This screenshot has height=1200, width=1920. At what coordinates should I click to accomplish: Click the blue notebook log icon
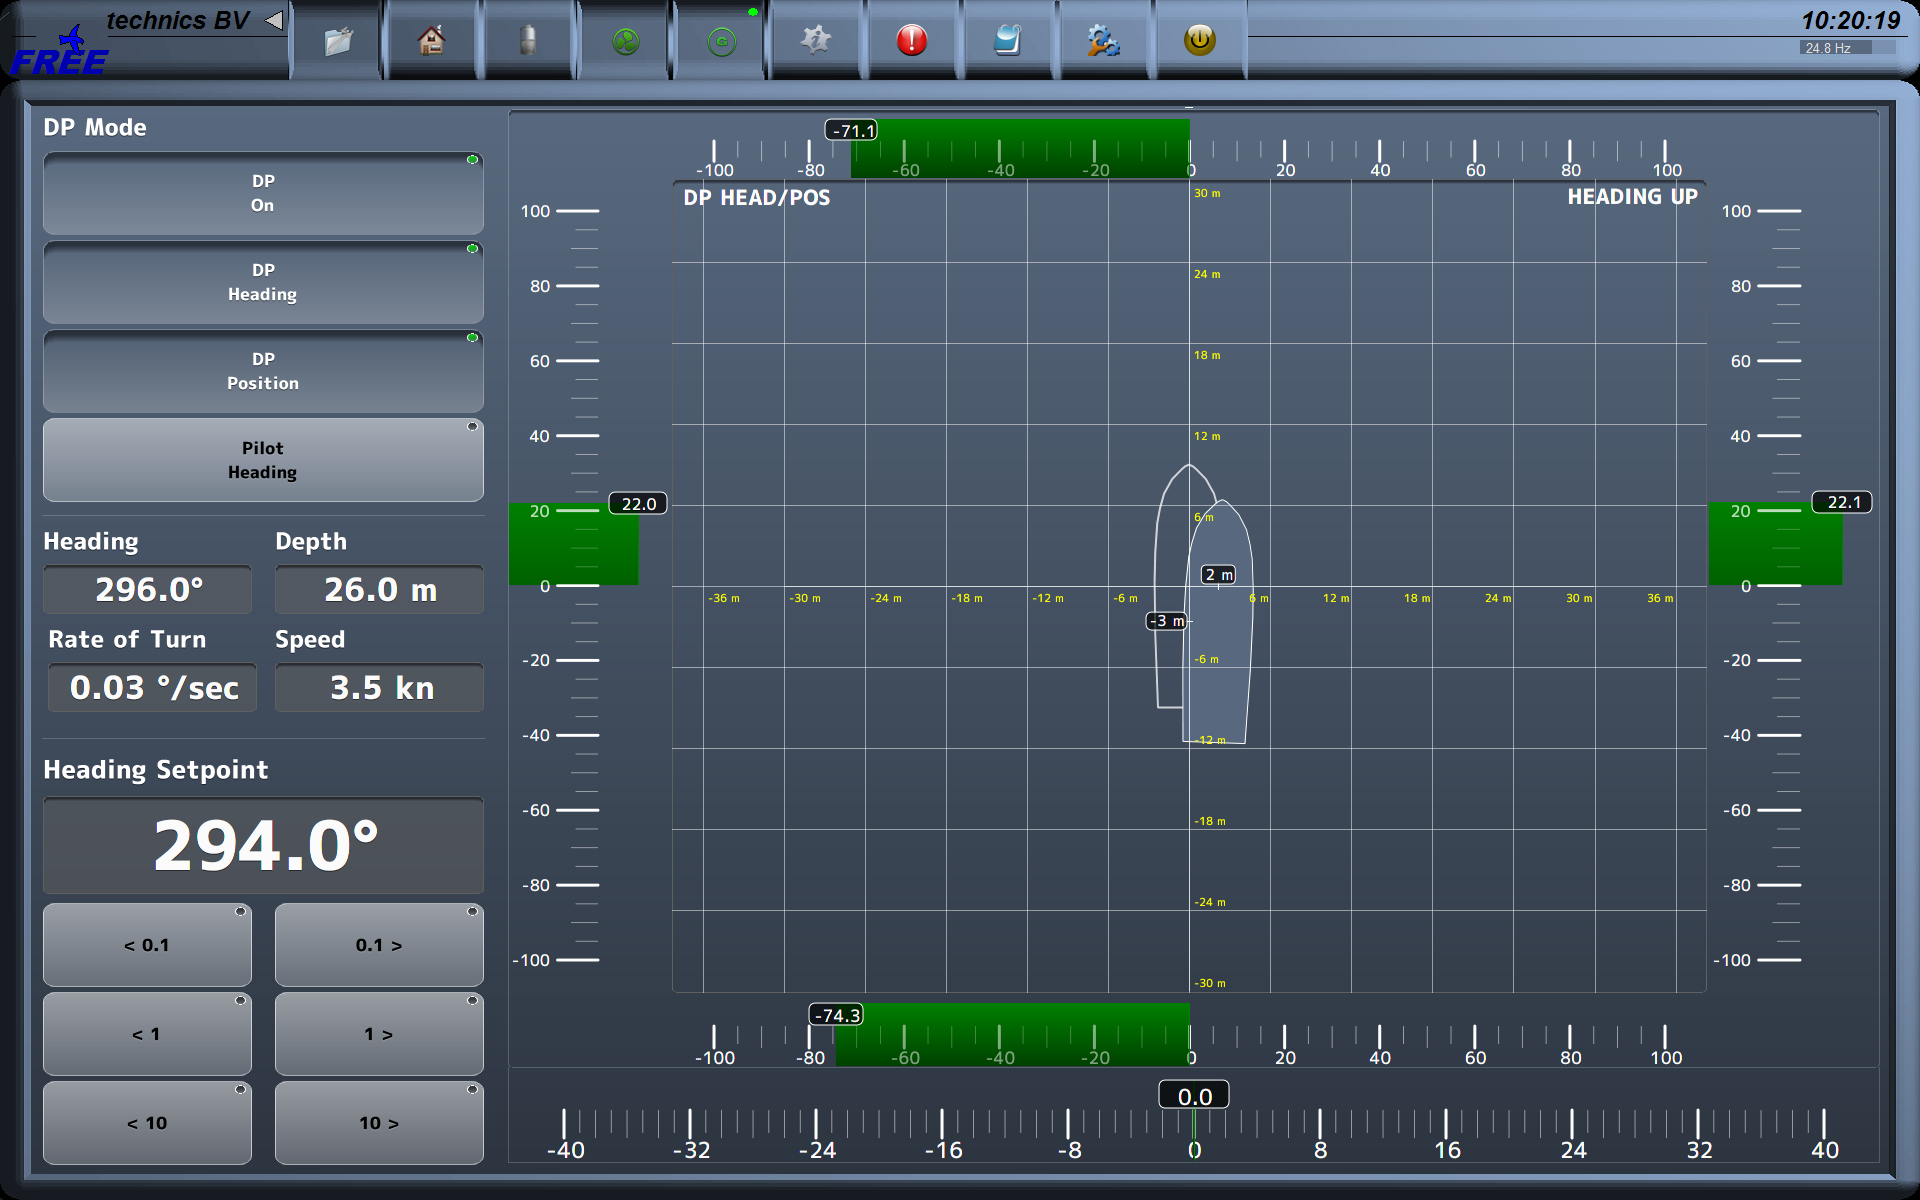[x=1008, y=41]
